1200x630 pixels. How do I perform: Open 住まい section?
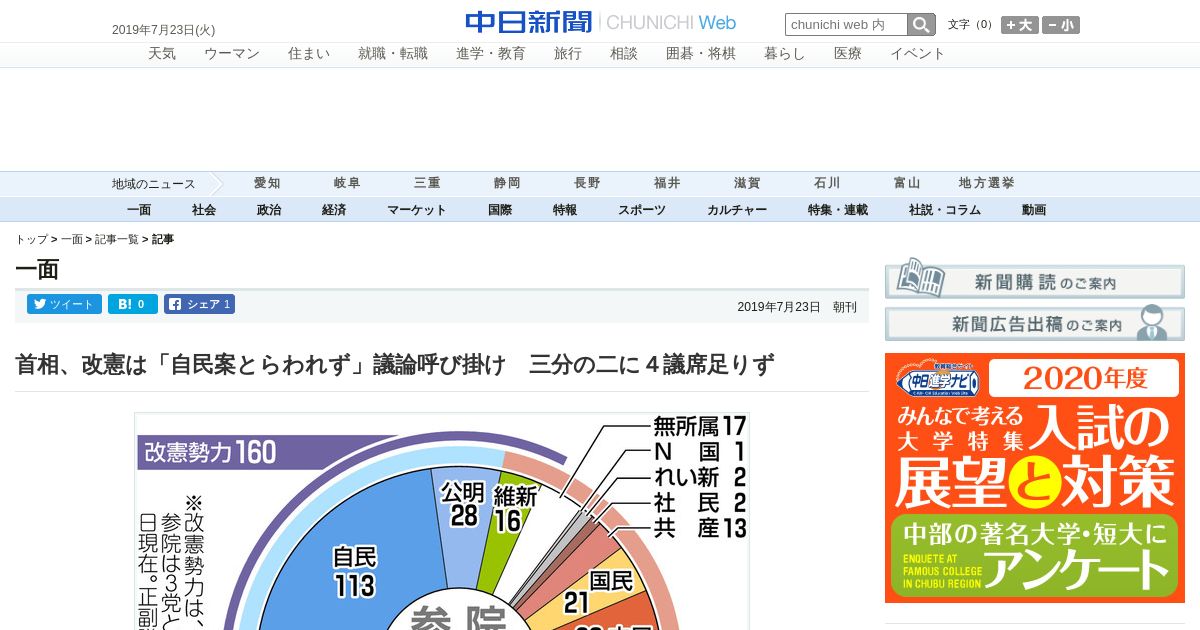point(309,54)
